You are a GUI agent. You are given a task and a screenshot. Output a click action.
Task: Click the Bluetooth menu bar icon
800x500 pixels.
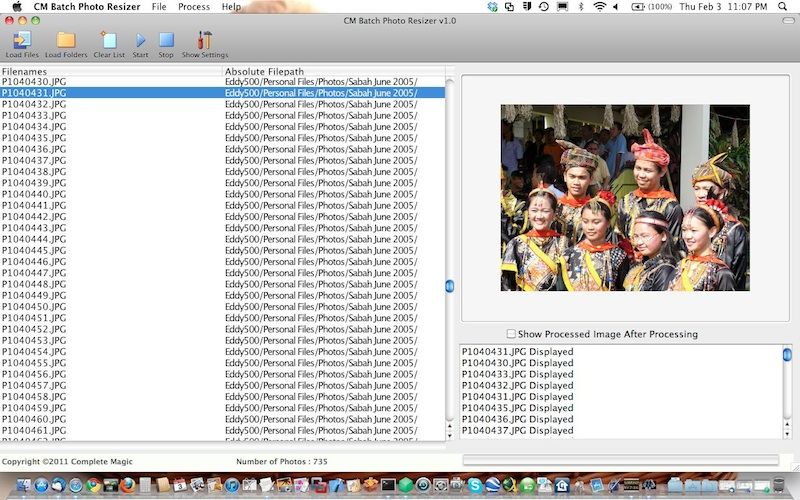581,7
